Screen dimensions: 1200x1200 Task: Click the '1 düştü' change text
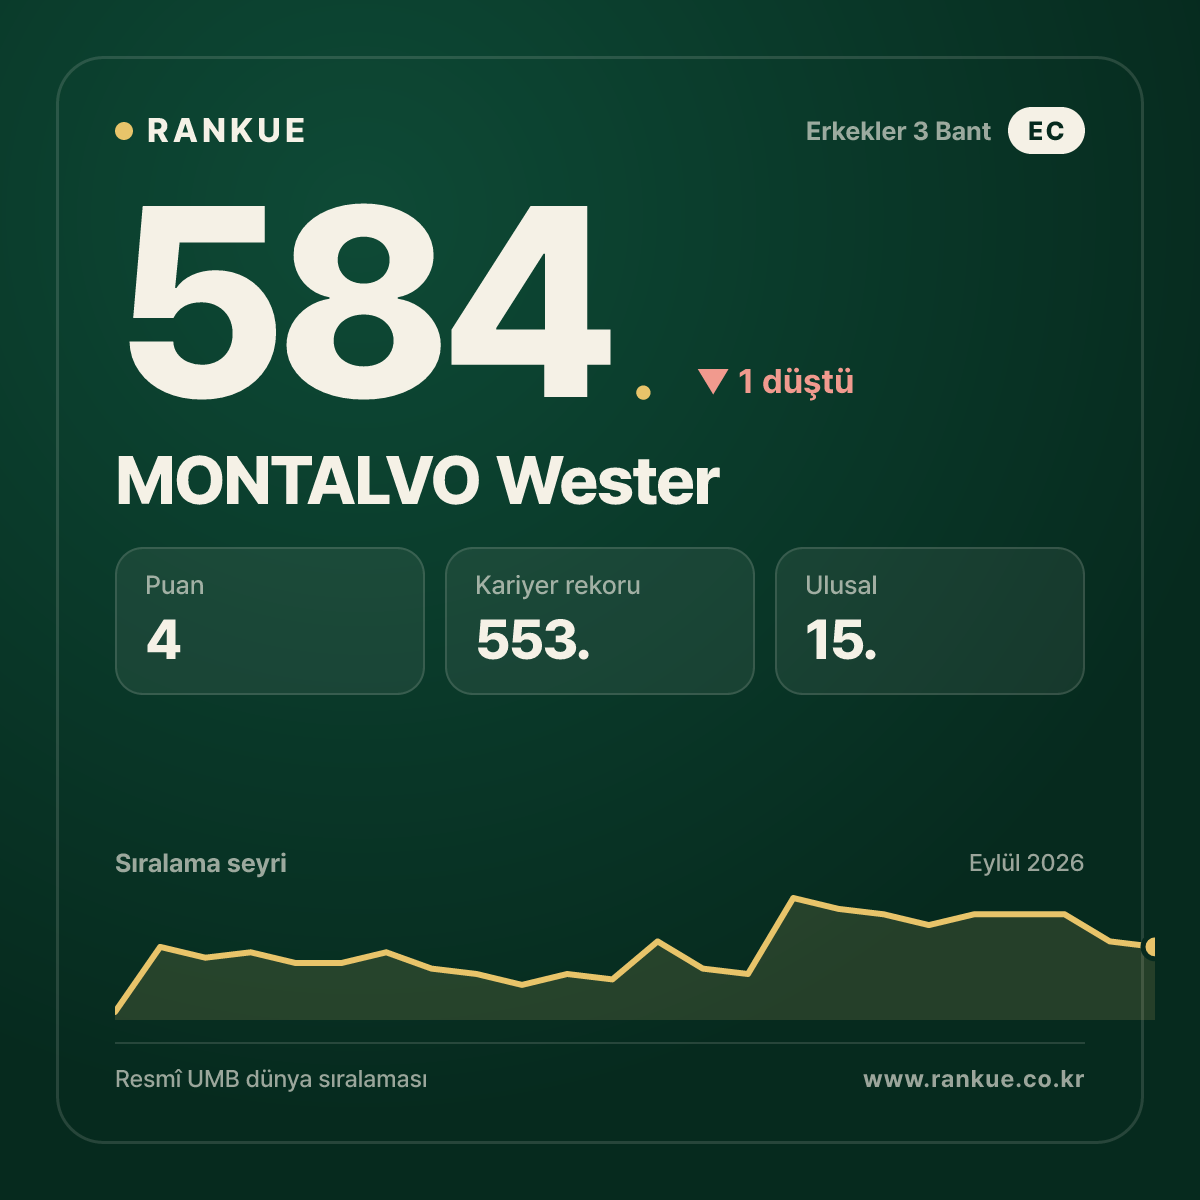(x=796, y=381)
